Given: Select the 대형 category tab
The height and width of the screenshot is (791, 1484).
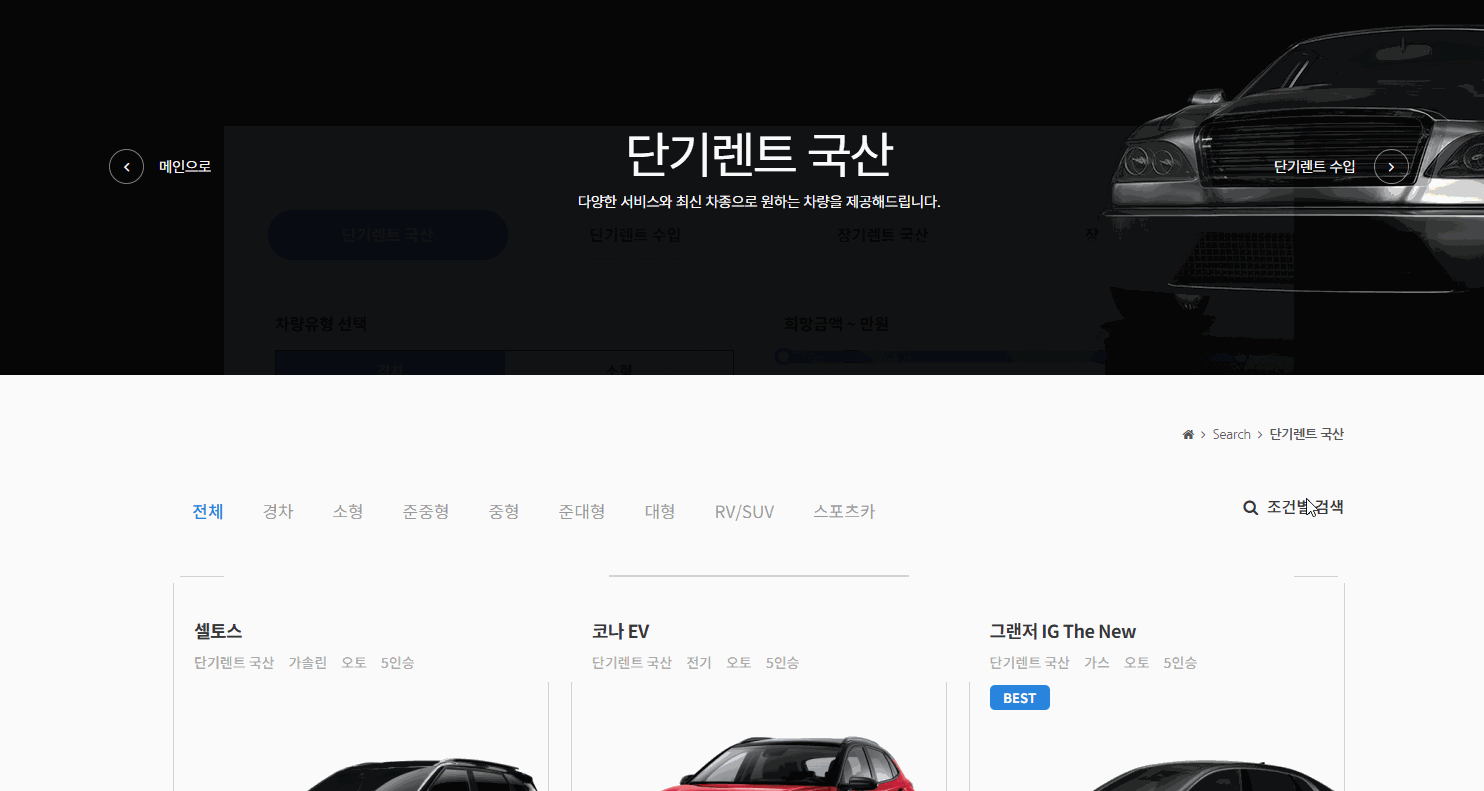Looking at the screenshot, I should (660, 512).
